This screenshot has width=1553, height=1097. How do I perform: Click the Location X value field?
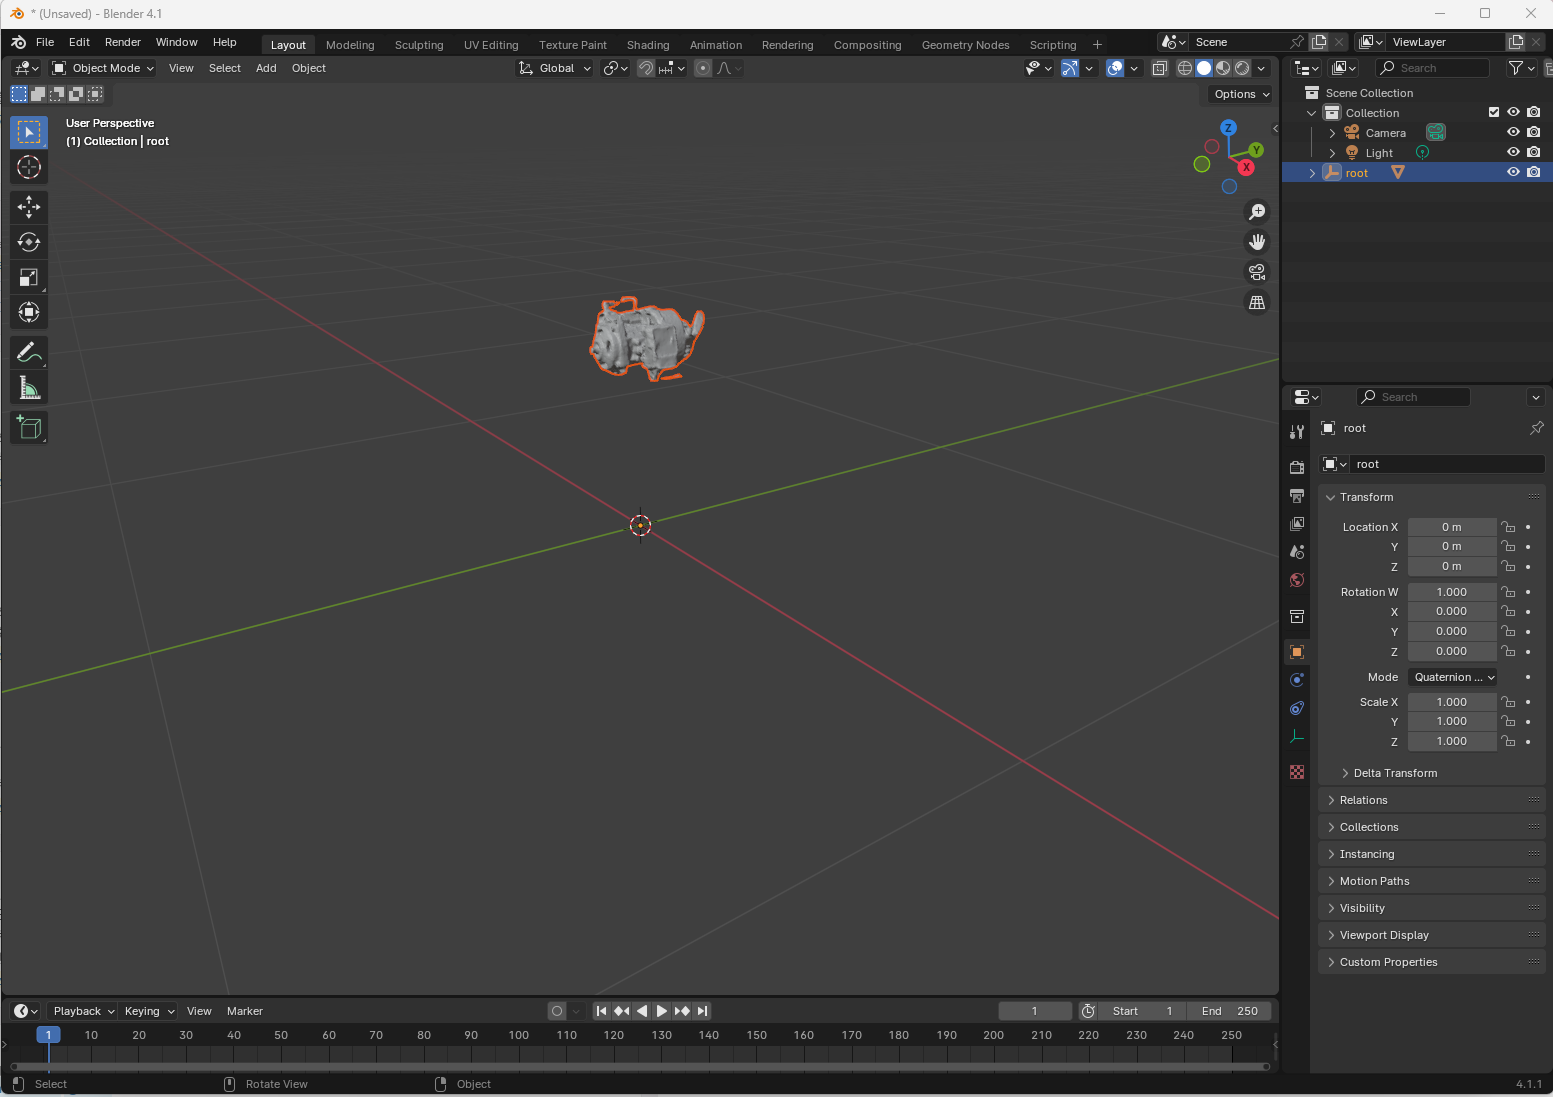[1451, 527]
